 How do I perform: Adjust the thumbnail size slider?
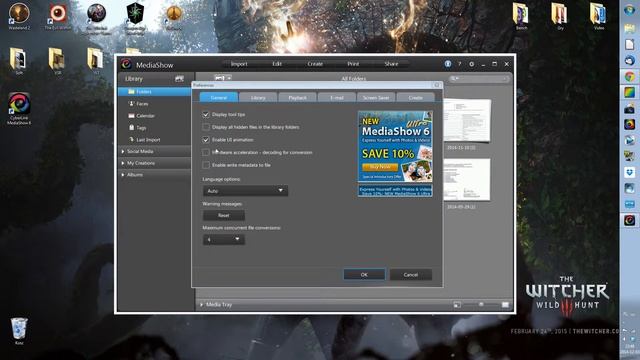click(x=481, y=304)
